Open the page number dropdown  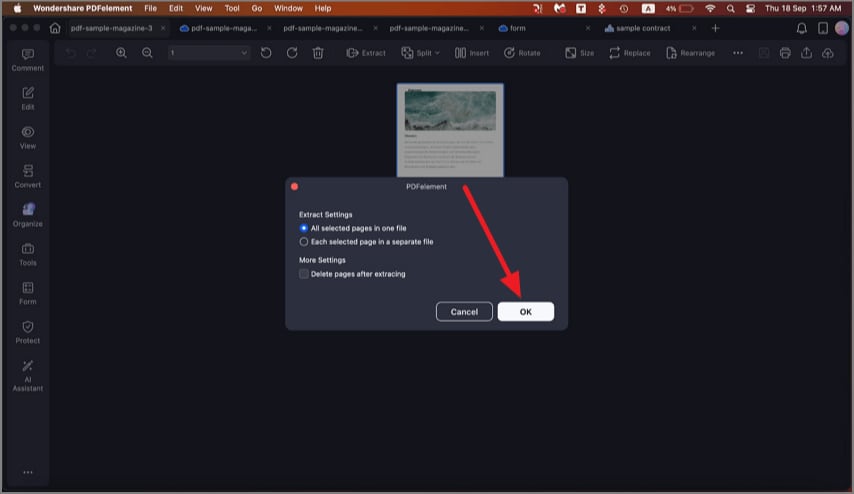tap(209, 53)
